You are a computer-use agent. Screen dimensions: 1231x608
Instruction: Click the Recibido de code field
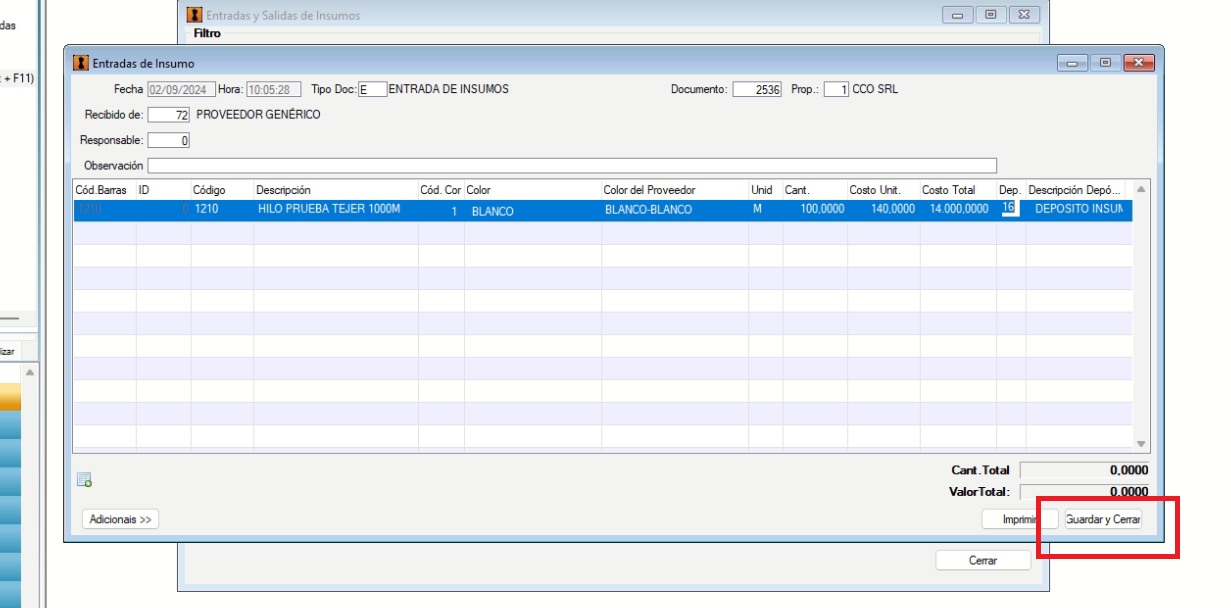click(x=169, y=115)
